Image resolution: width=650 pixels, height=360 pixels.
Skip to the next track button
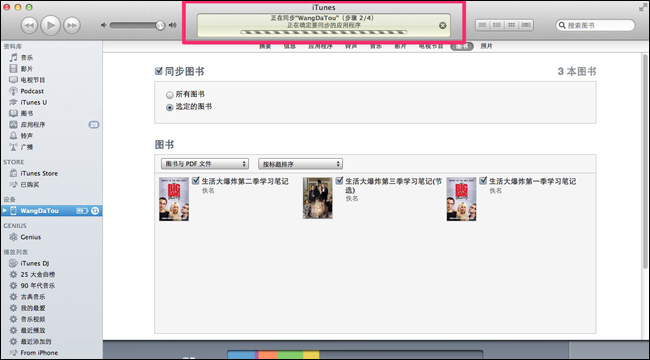click(72, 25)
